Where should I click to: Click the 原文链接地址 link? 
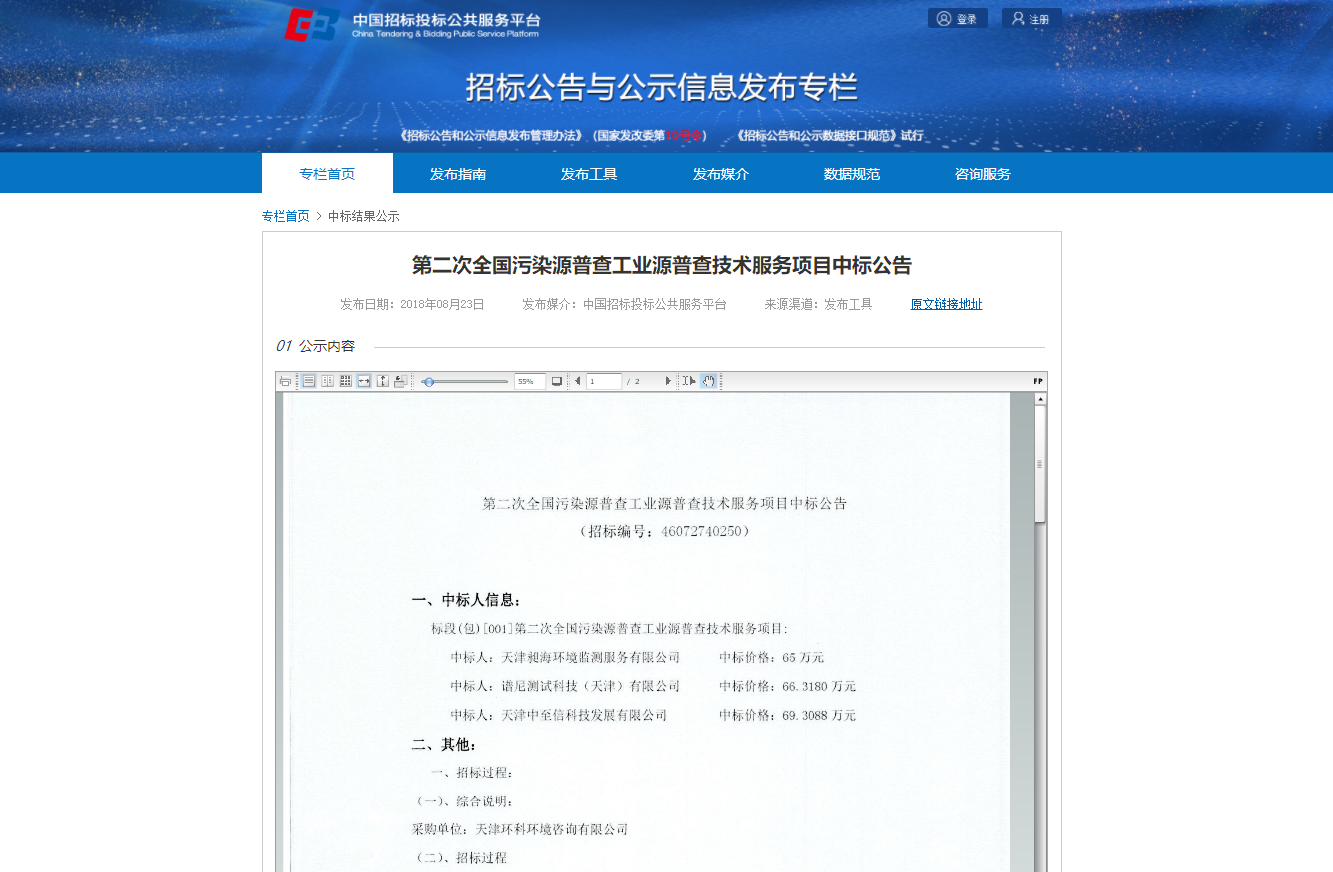coord(946,304)
